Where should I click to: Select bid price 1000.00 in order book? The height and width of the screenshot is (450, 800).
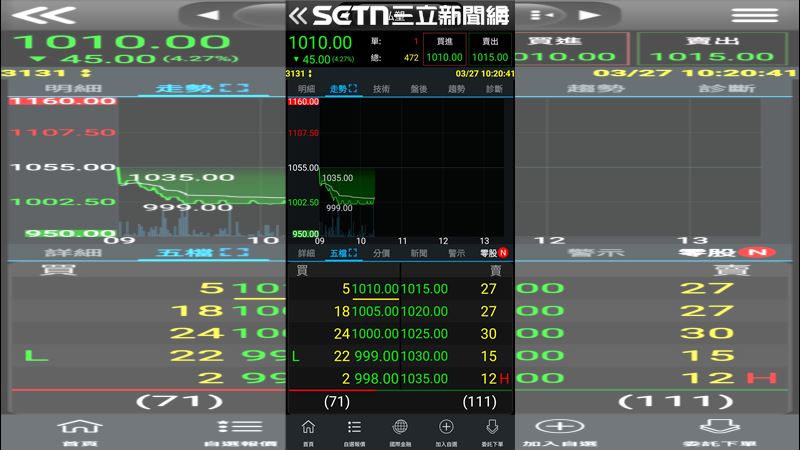375,334
